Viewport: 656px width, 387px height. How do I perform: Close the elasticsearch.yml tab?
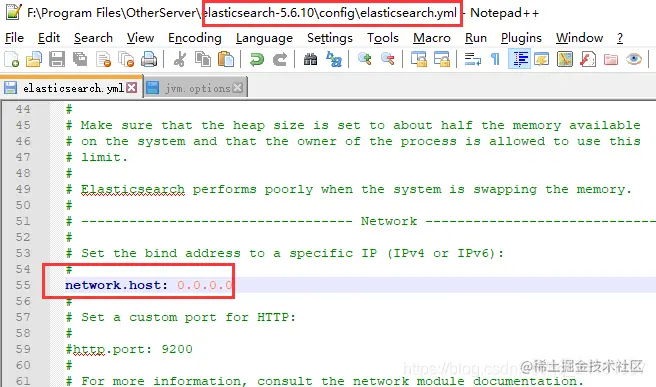click(131, 87)
